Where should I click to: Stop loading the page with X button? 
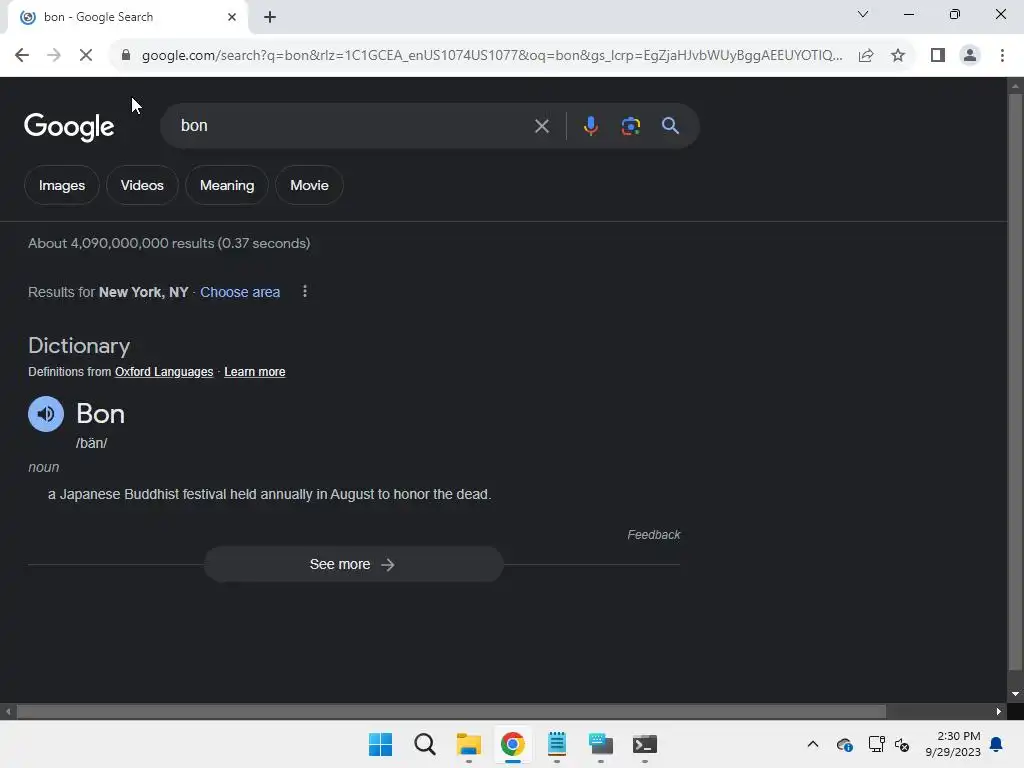coord(86,56)
